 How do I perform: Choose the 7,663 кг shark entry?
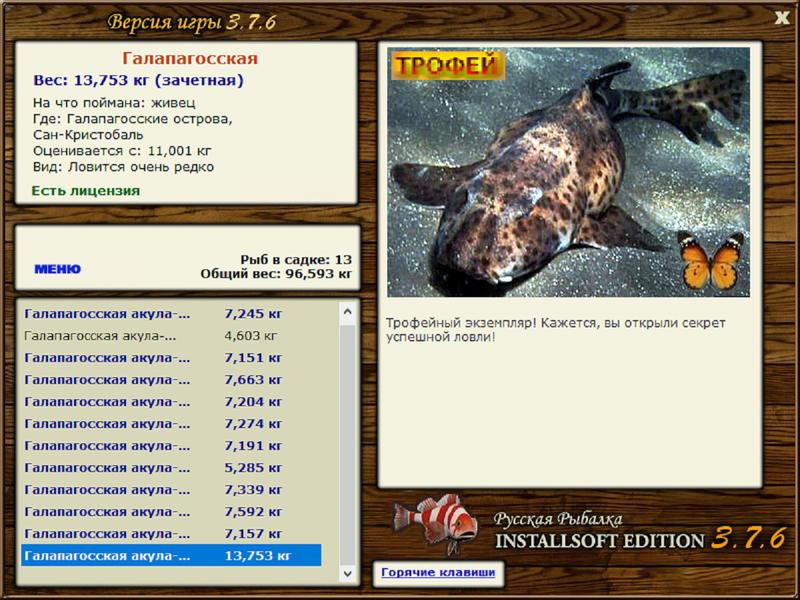[171, 380]
